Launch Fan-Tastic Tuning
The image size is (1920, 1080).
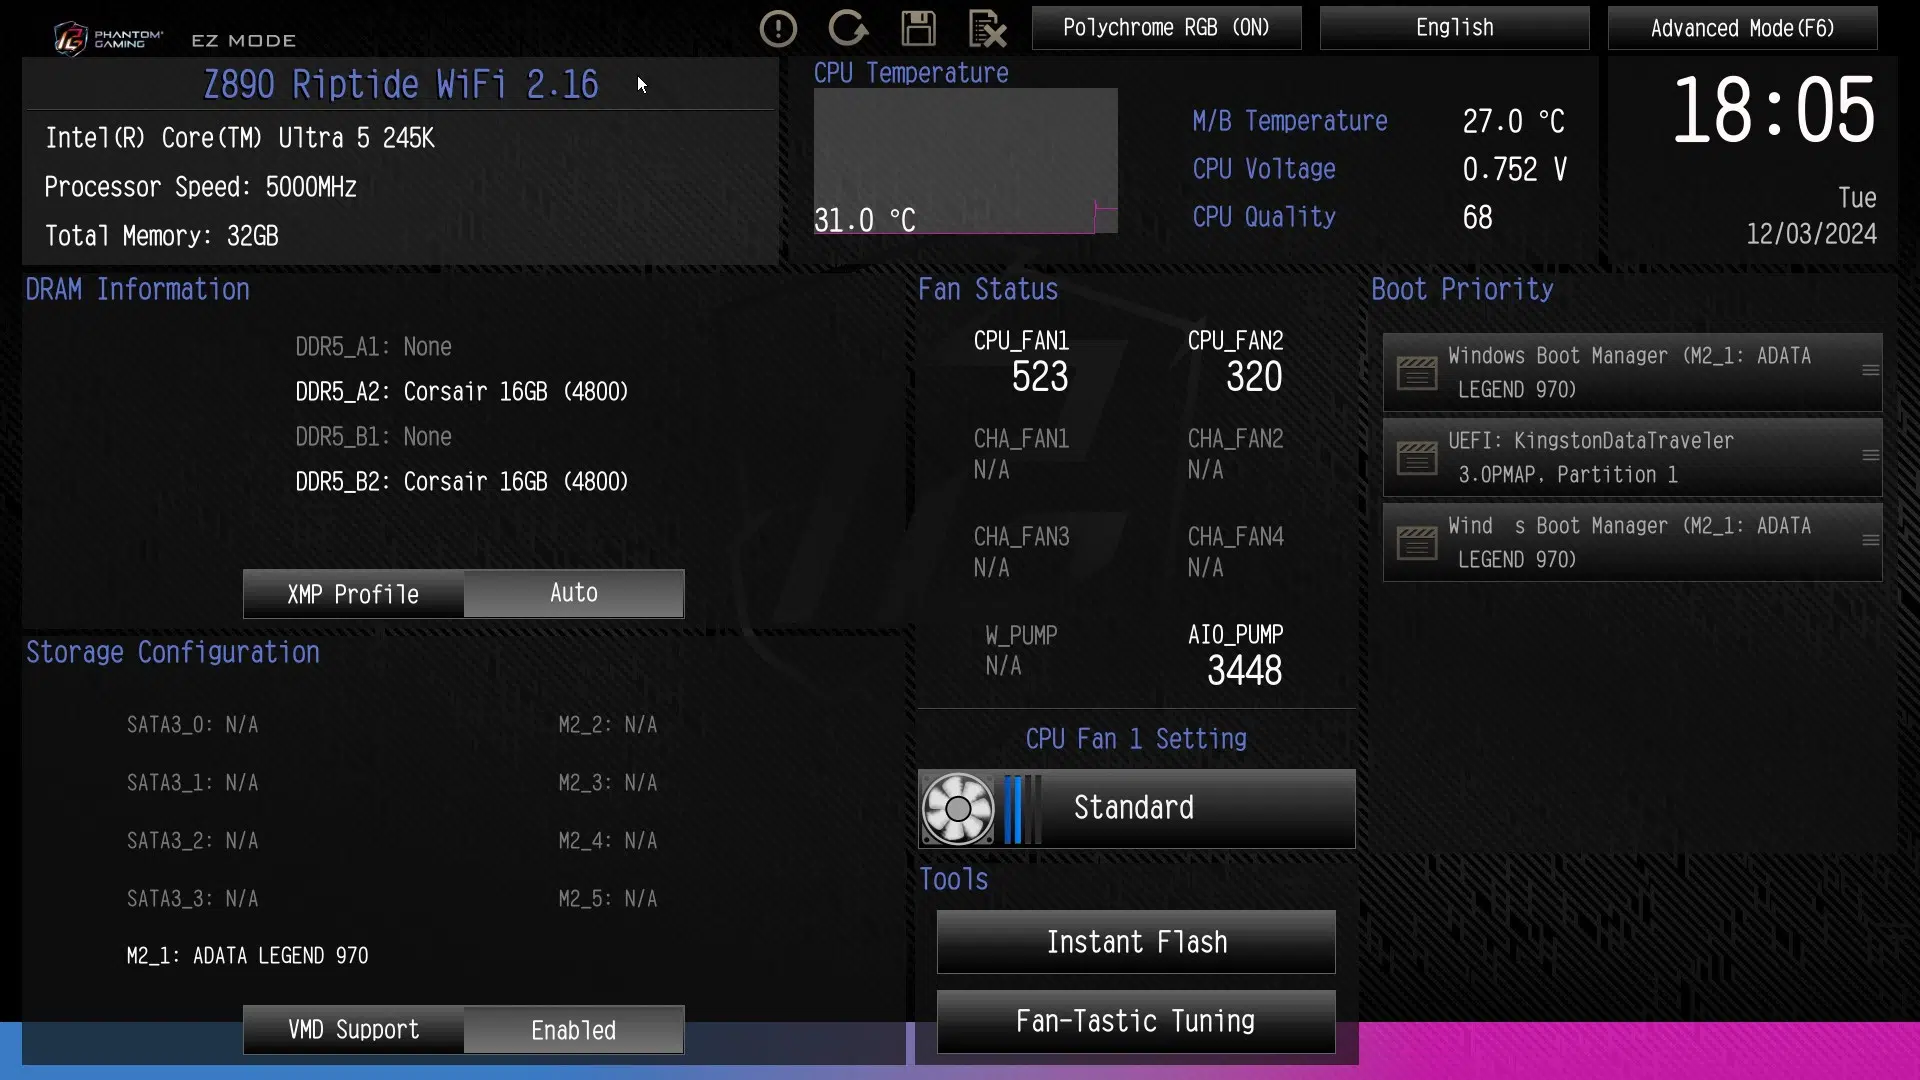click(1136, 1022)
